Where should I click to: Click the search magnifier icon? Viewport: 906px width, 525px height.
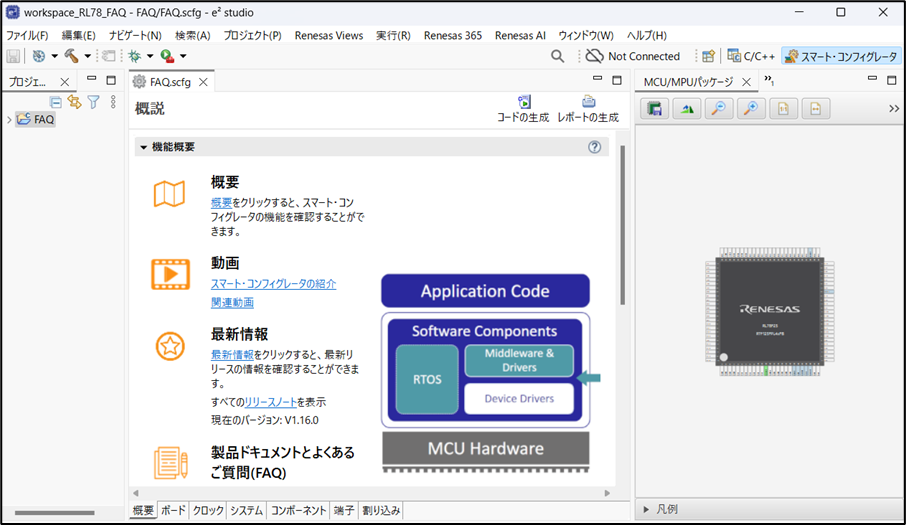558,56
